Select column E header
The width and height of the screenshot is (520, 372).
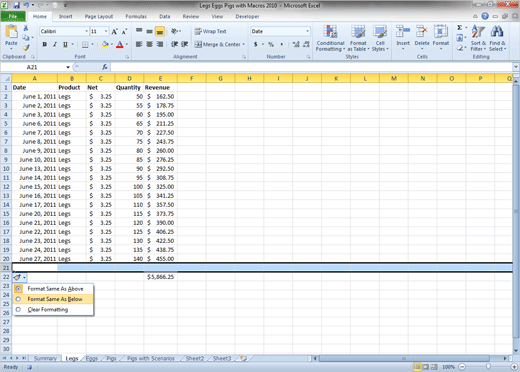pos(160,79)
